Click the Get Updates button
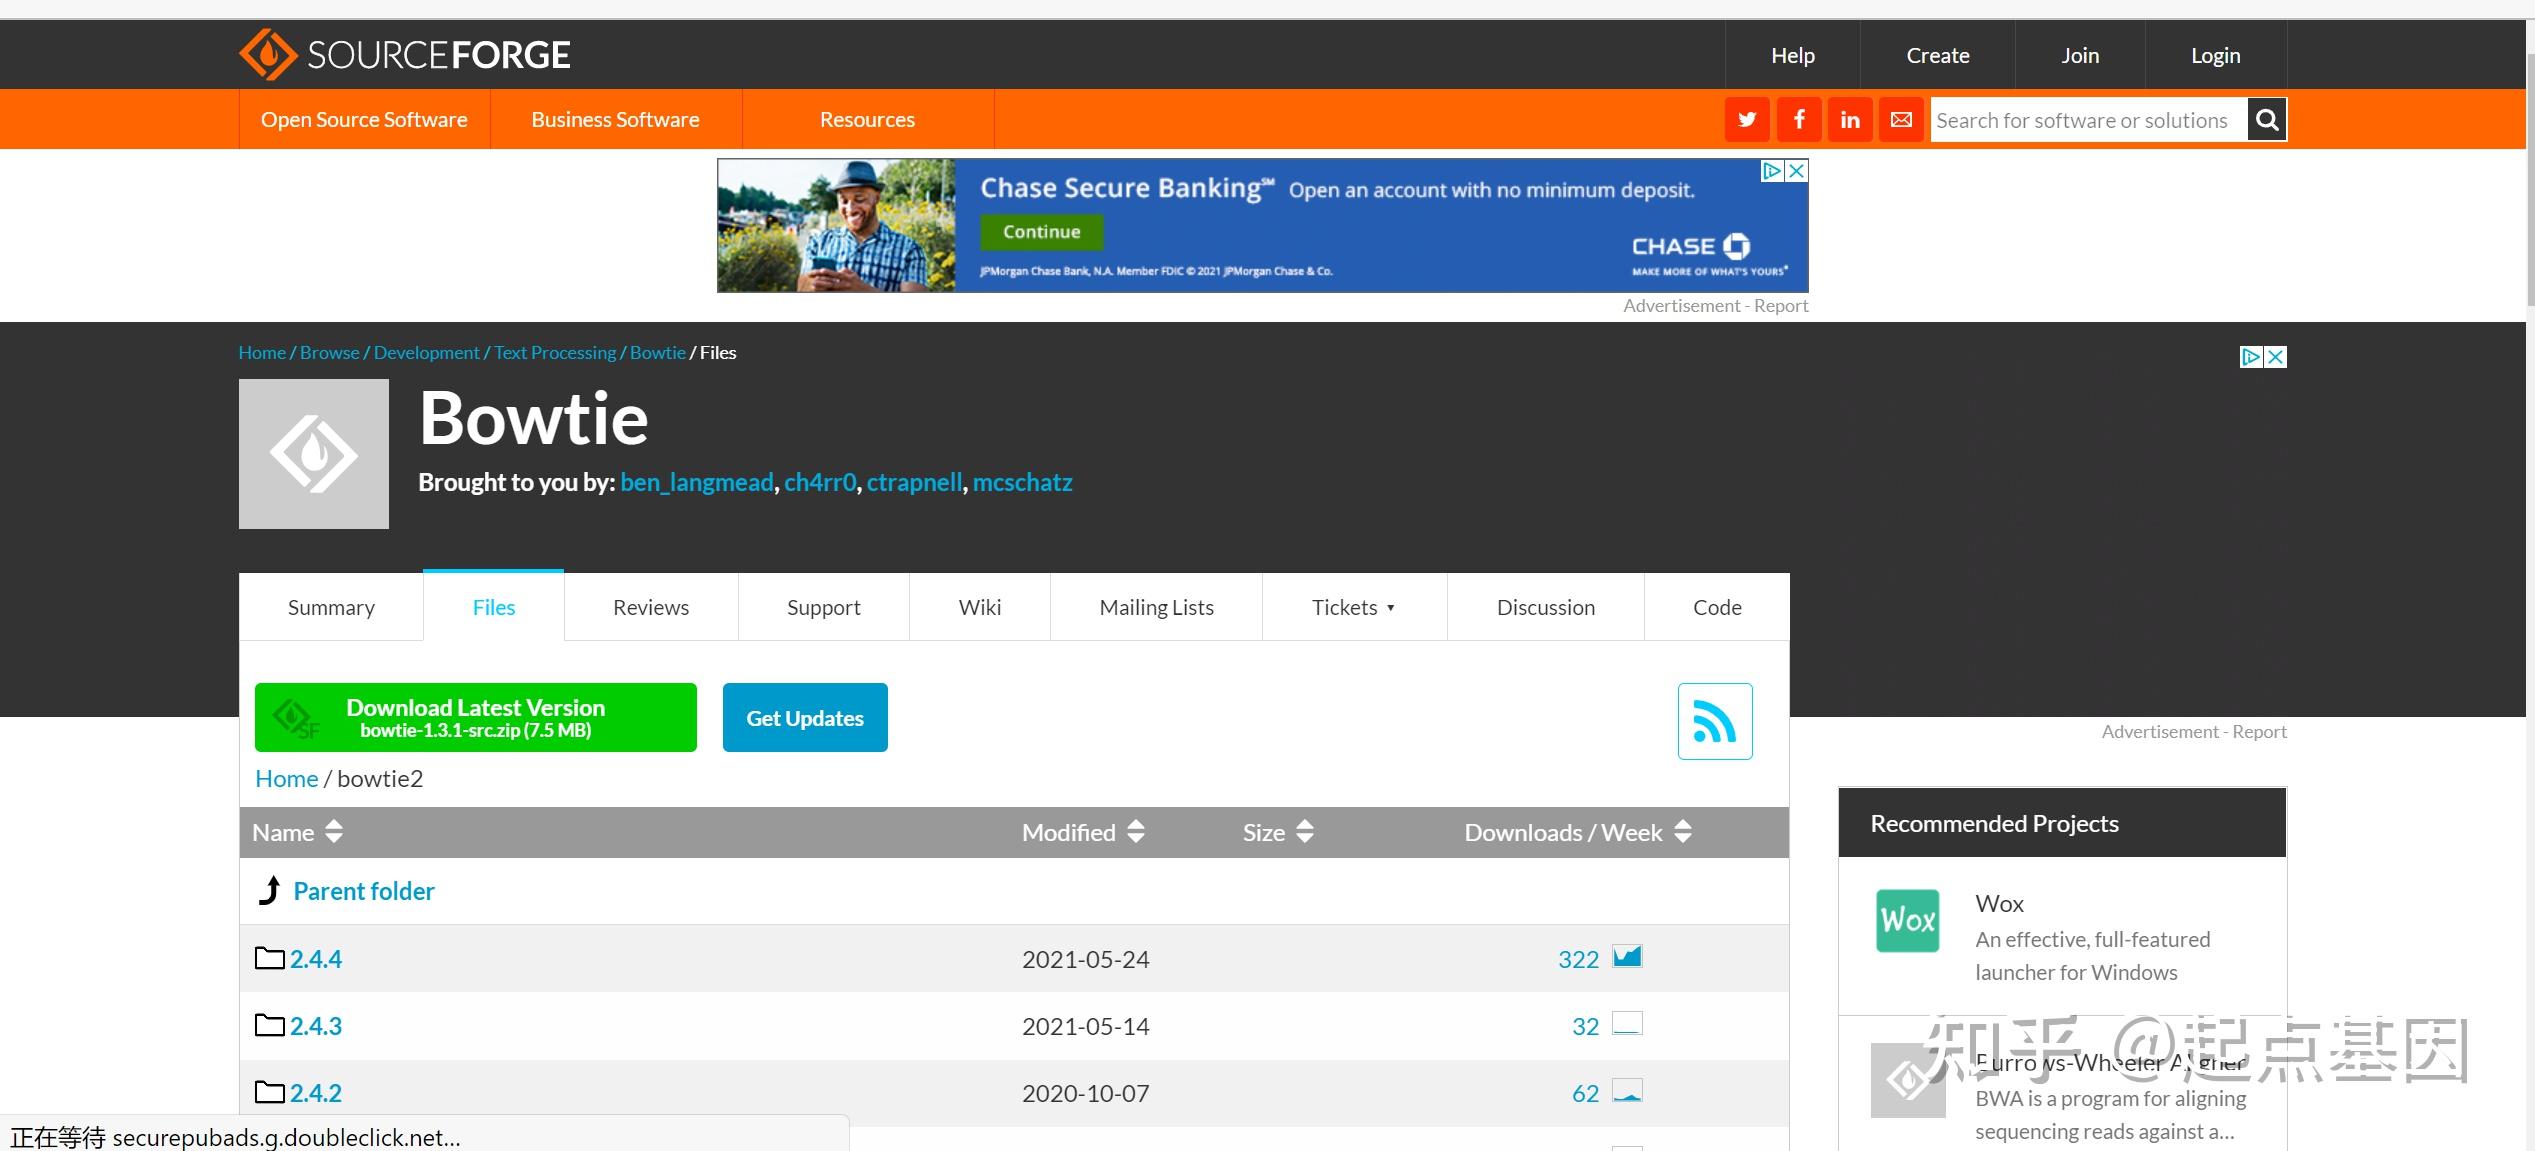The image size is (2535, 1151). (x=804, y=717)
